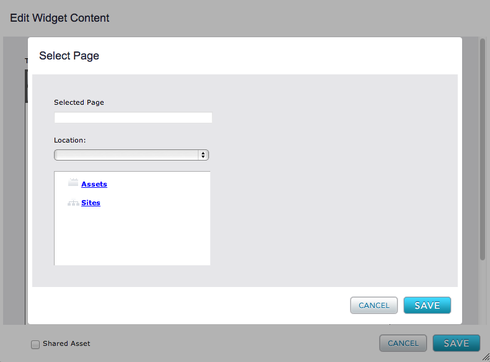Click the Edit Widget Content vertical scrollbar
This screenshot has height=362, width=490.
click(x=482, y=149)
